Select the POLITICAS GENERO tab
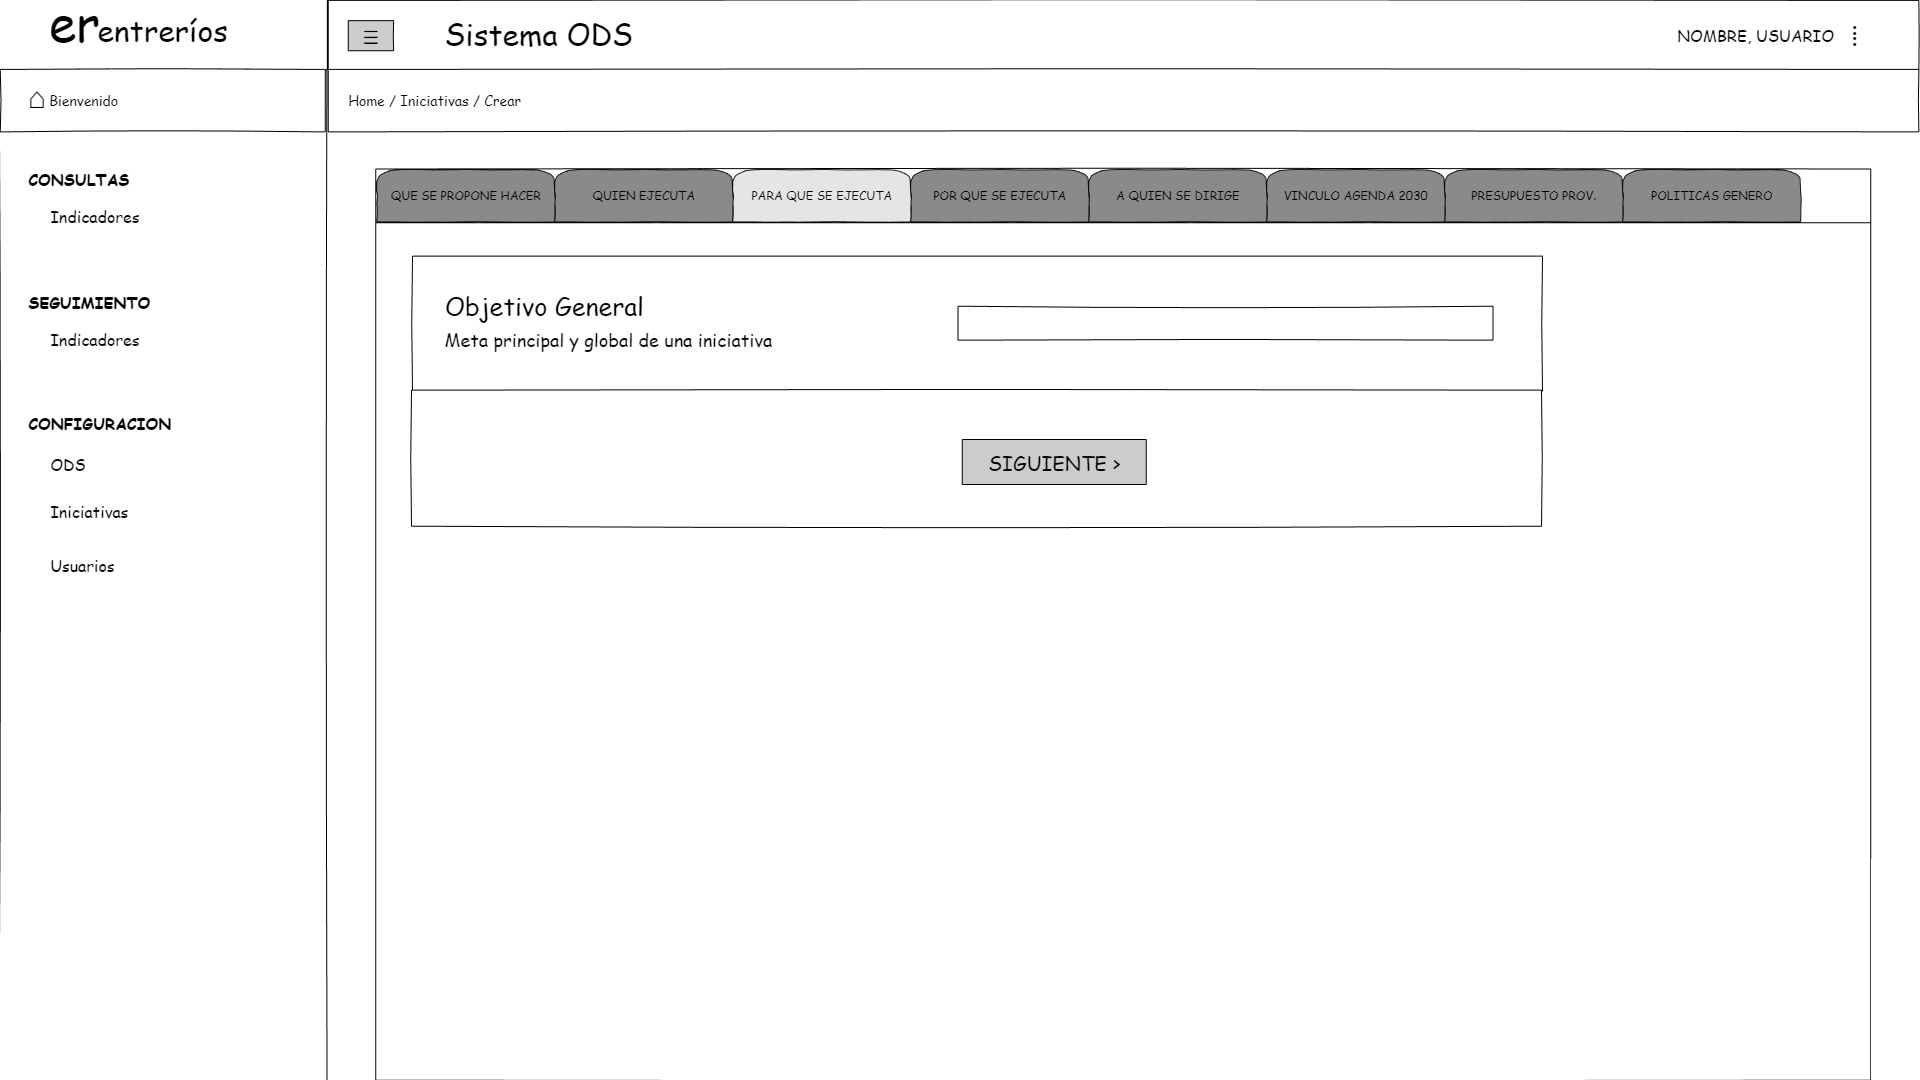The image size is (1920, 1080). pyautogui.click(x=1711, y=196)
